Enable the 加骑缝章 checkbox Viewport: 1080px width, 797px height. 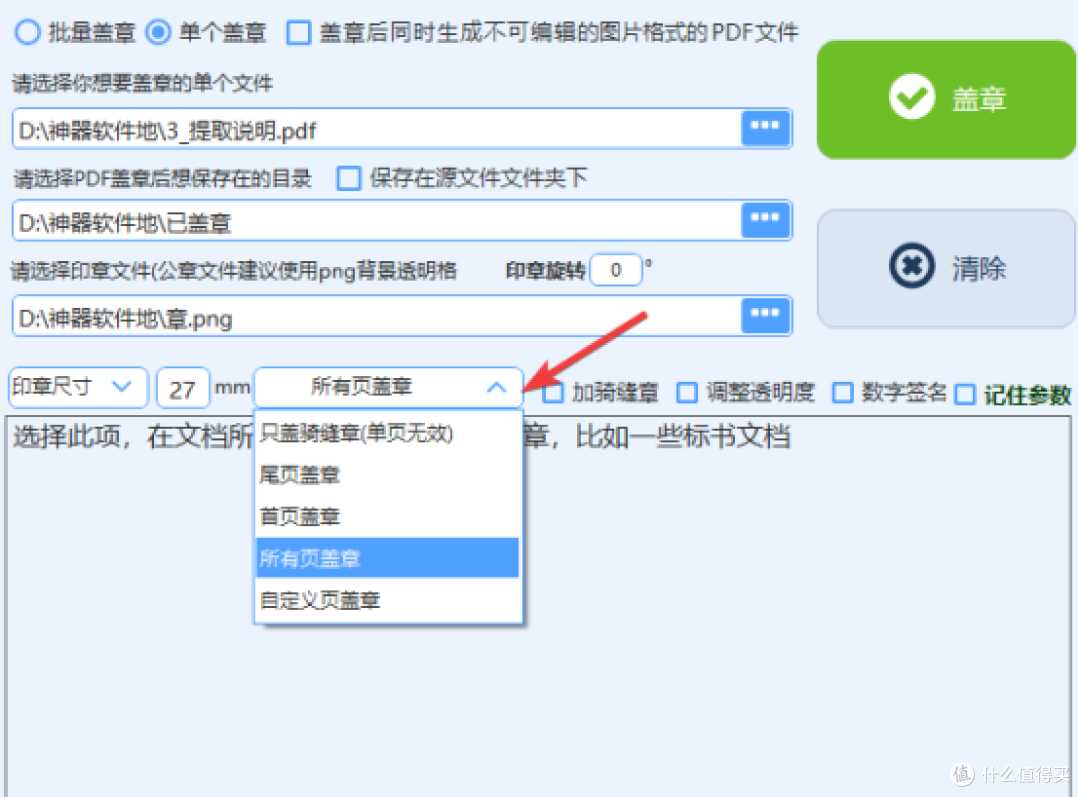click(x=552, y=393)
